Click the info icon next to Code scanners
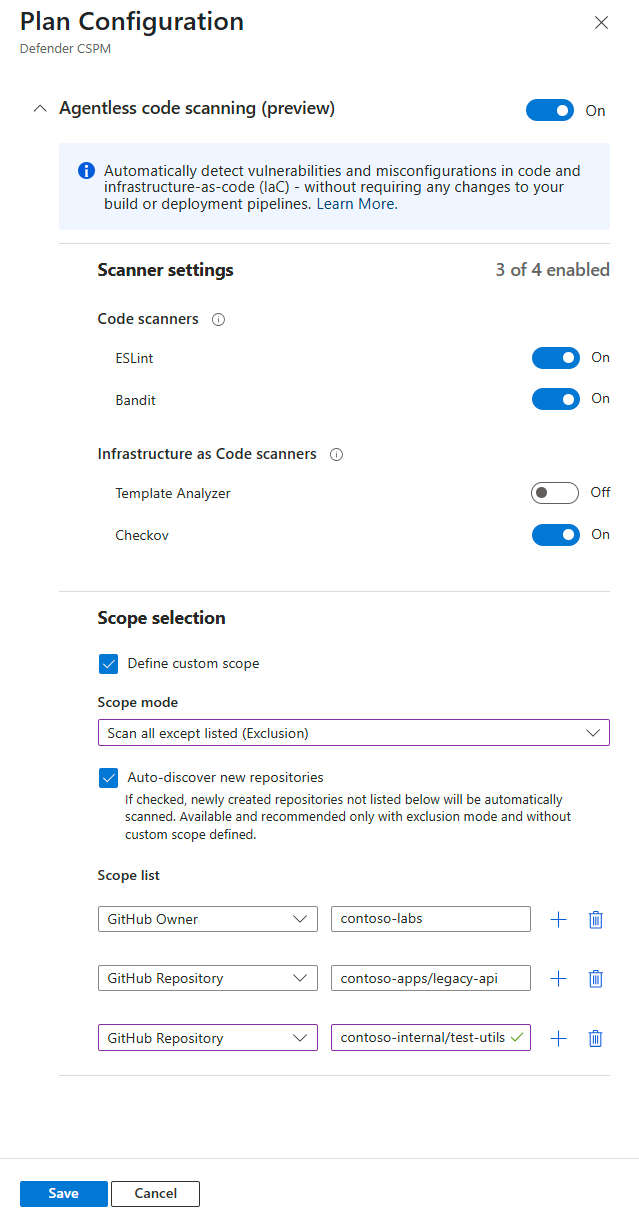 tap(219, 320)
